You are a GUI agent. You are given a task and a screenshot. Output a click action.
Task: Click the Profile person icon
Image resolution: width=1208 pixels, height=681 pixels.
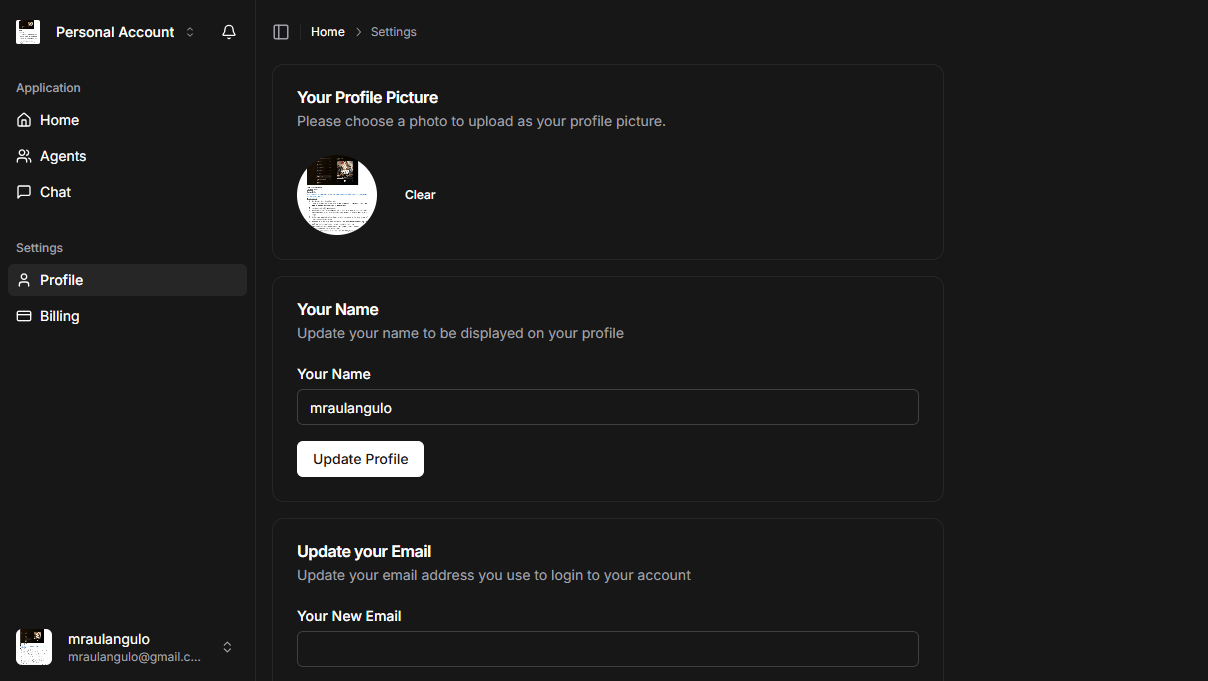coord(24,280)
